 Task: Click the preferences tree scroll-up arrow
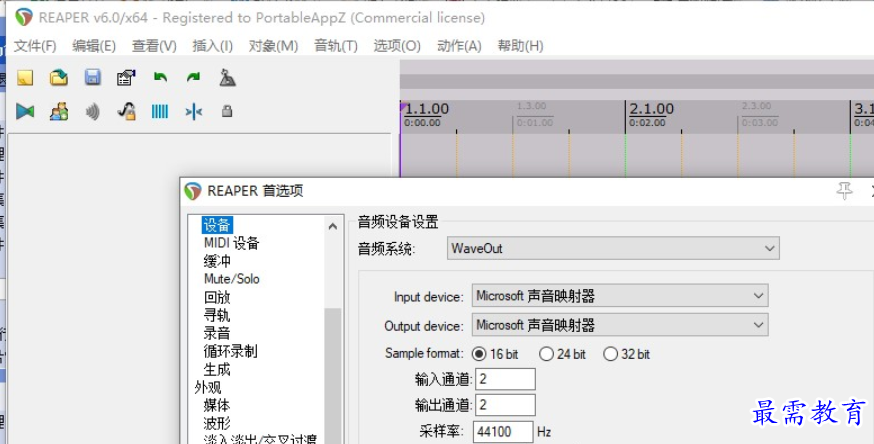pos(333,226)
